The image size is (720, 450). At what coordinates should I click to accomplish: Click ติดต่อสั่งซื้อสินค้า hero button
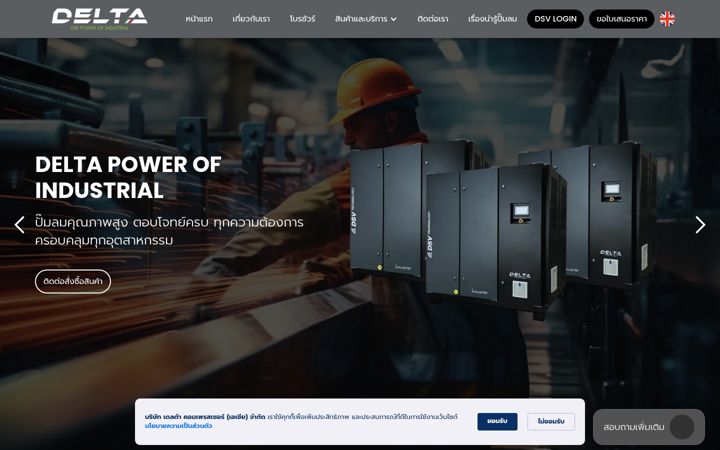pyautogui.click(x=73, y=281)
